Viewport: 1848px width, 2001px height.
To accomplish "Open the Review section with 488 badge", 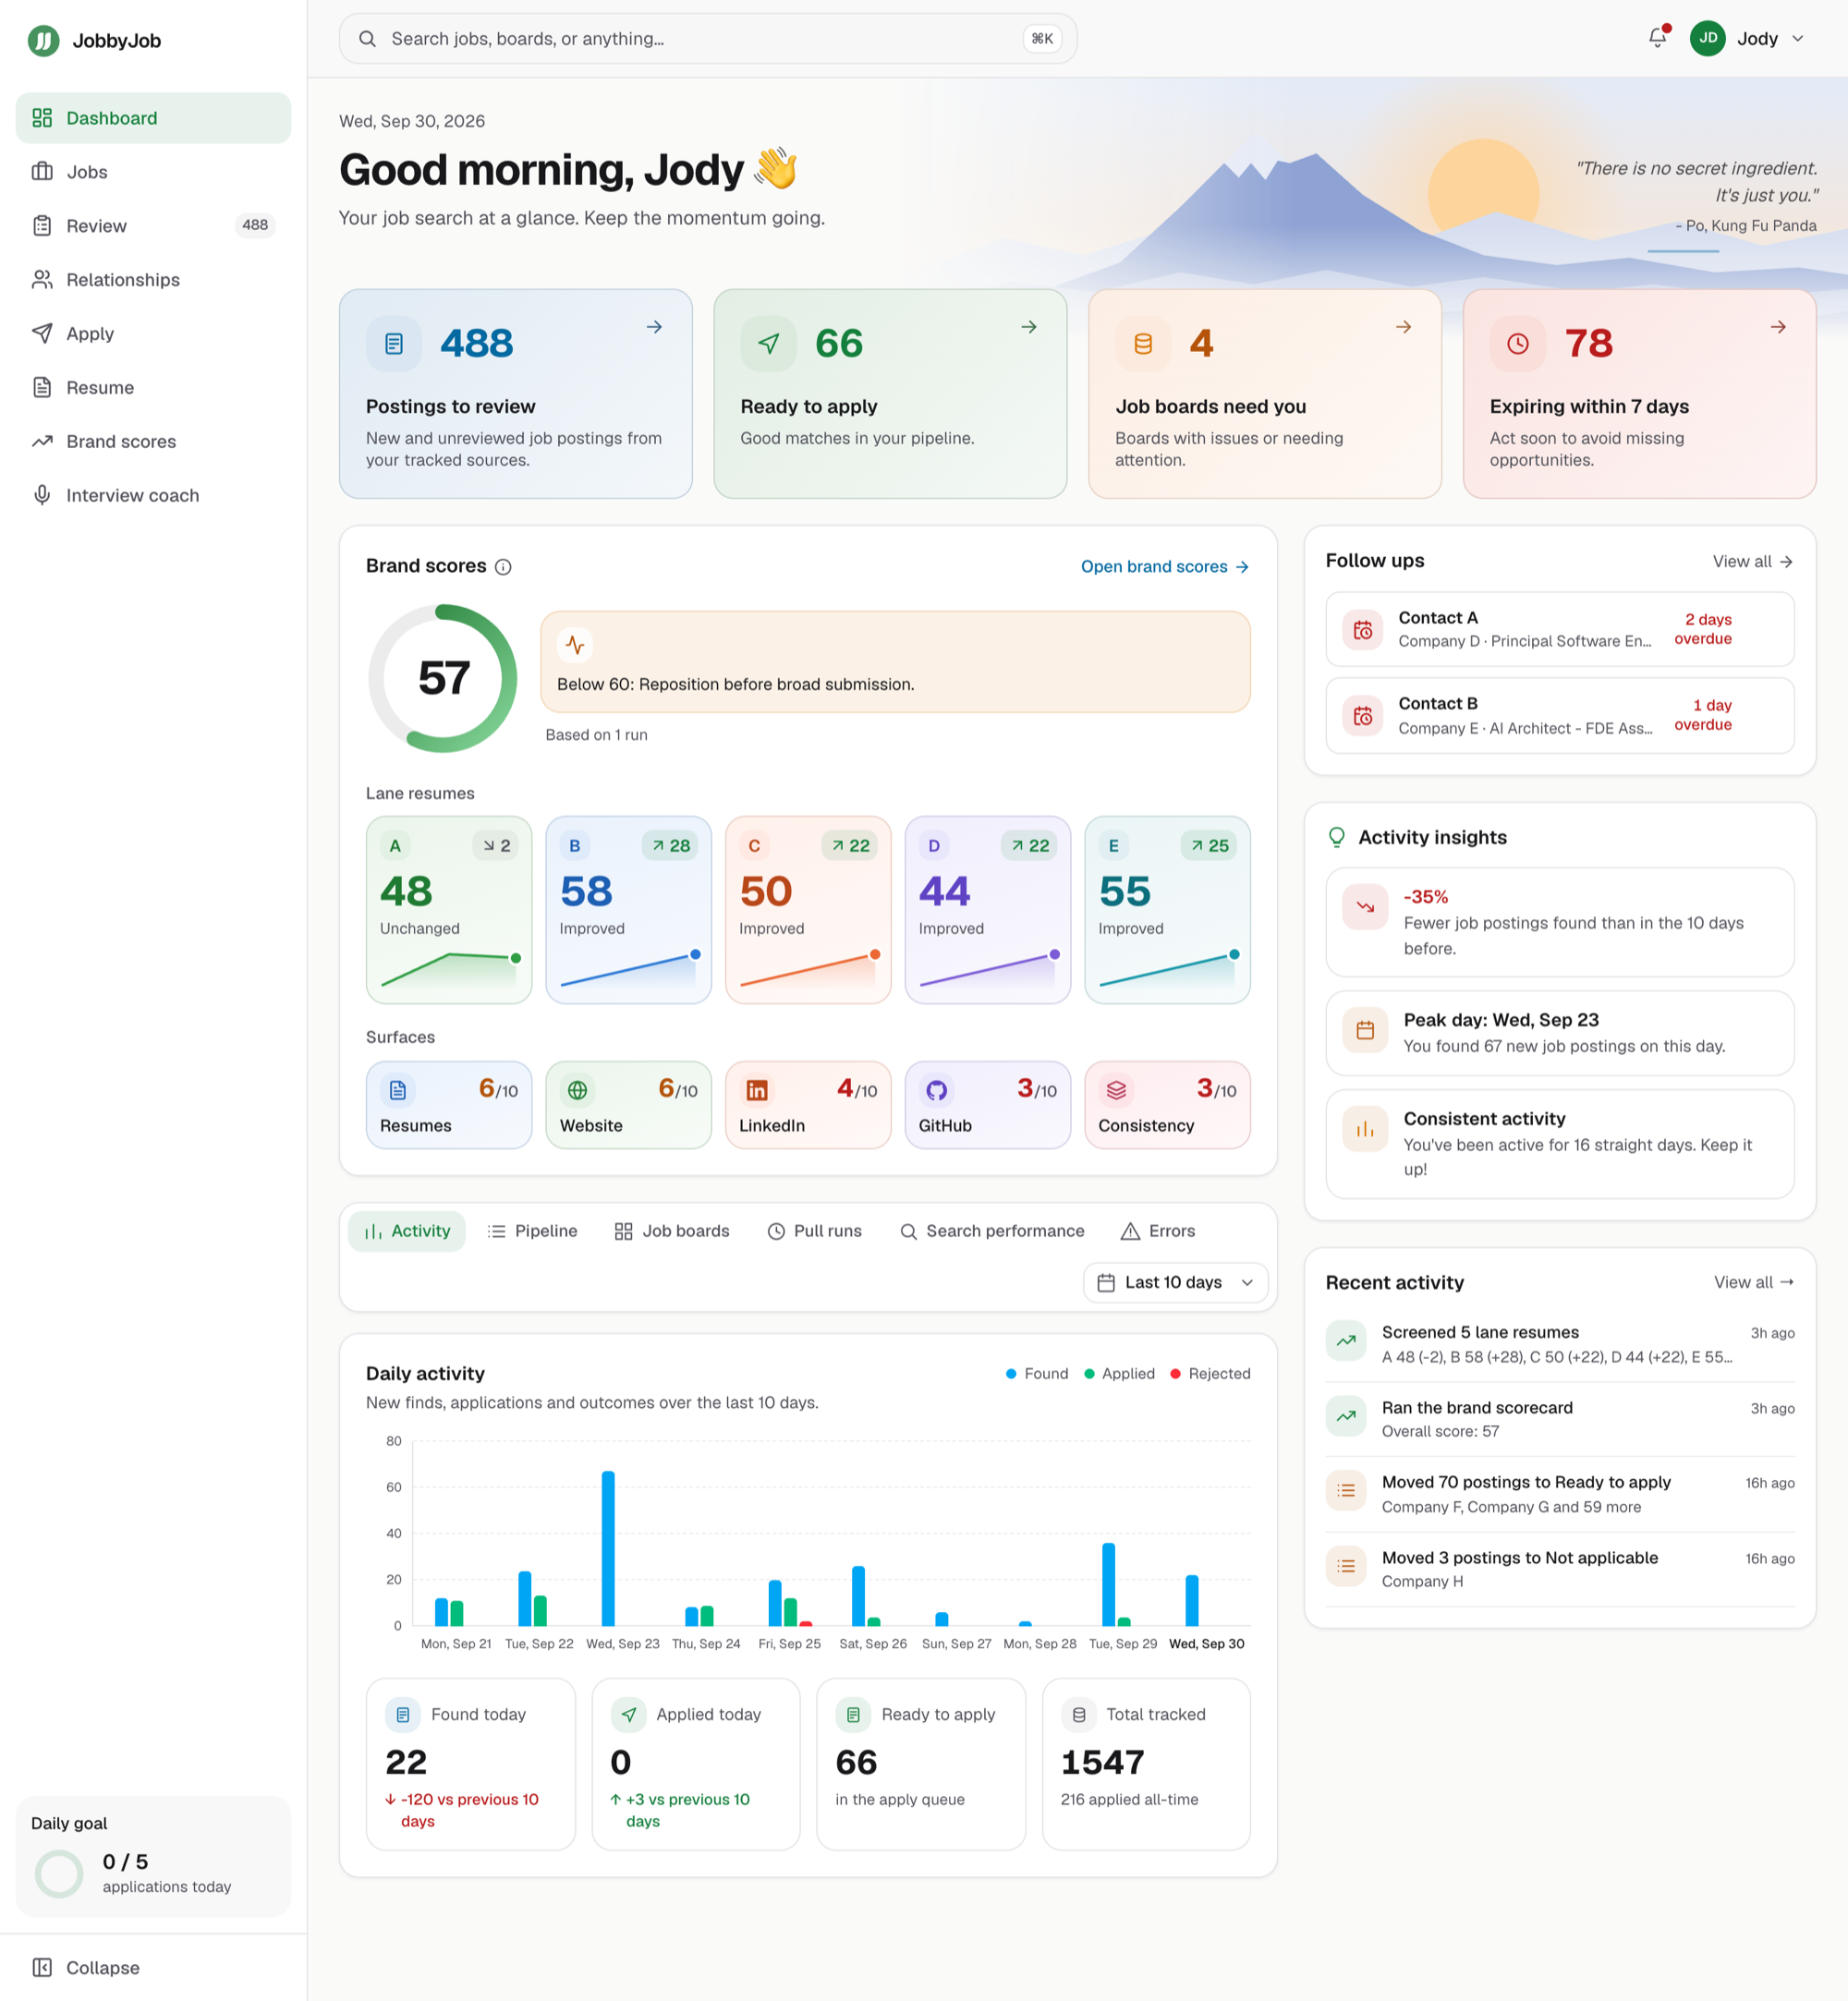I will 153,226.
